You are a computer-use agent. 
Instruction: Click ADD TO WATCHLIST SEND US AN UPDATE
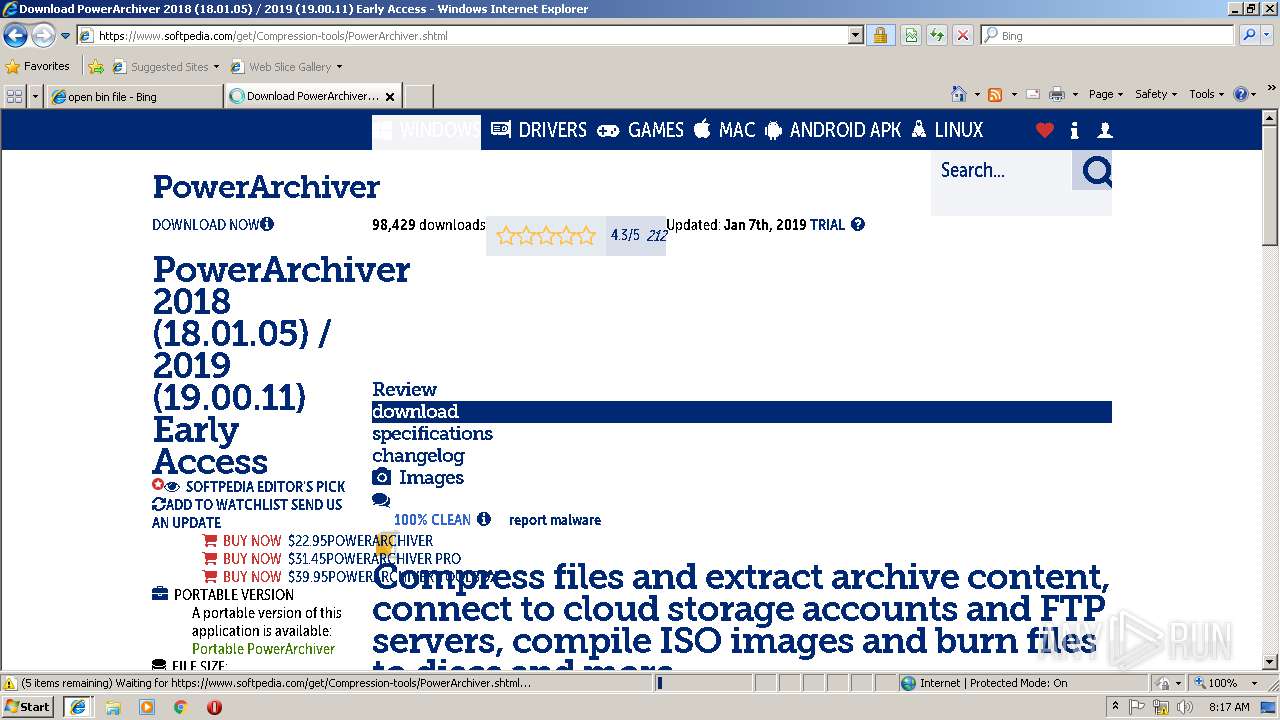click(x=247, y=513)
